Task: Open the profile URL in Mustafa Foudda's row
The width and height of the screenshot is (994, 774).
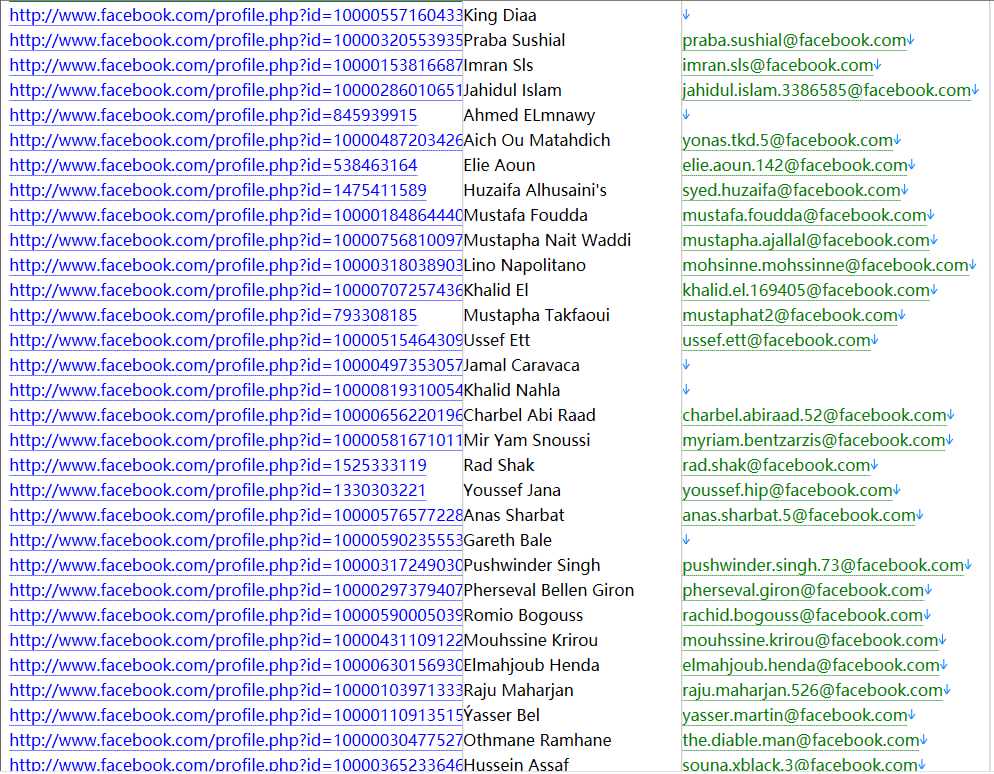Action: tap(236, 216)
